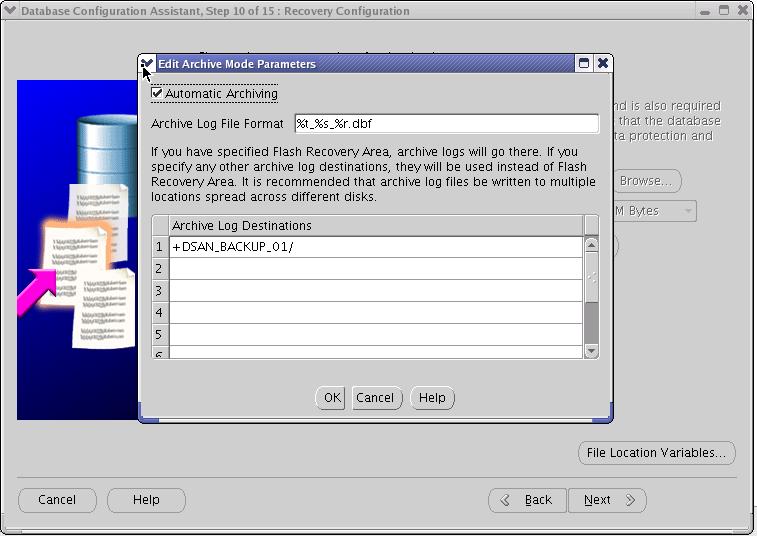This screenshot has height=536, width=757.
Task: Click the Browse... button in main window
Action: pyautogui.click(x=645, y=181)
